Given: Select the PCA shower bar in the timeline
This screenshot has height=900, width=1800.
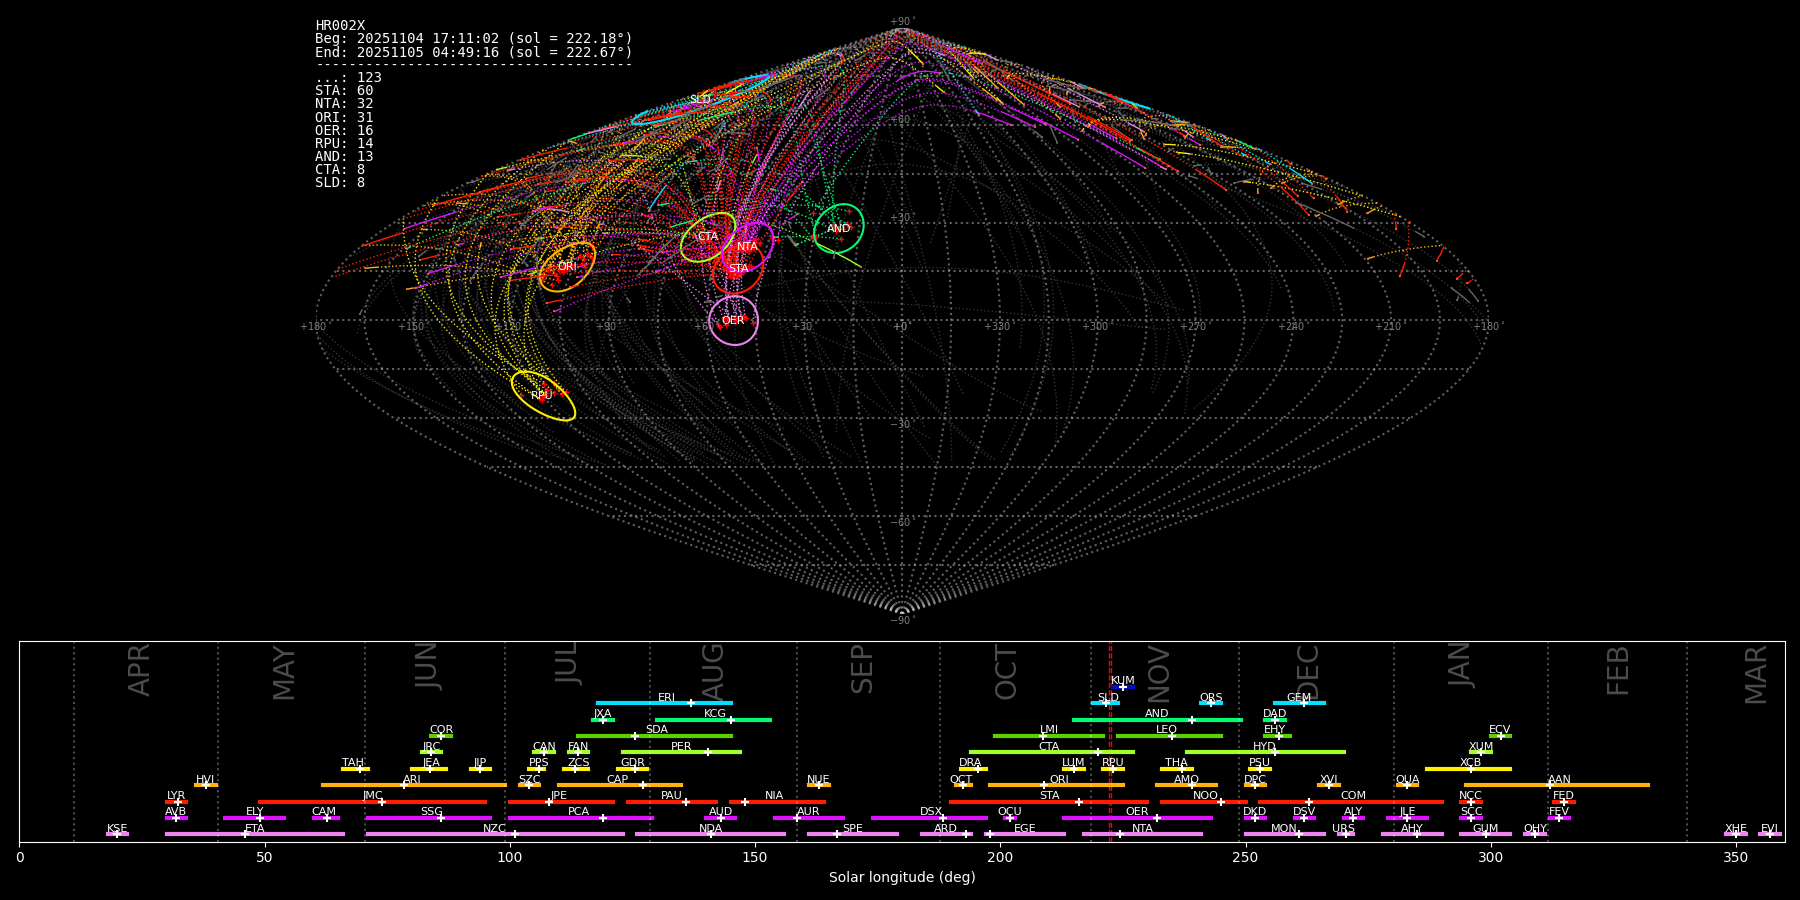Looking at the screenshot, I should [x=580, y=818].
